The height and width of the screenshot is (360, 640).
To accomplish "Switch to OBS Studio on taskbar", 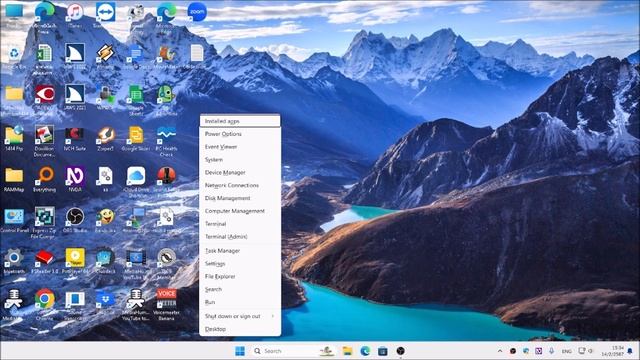I will (400, 351).
